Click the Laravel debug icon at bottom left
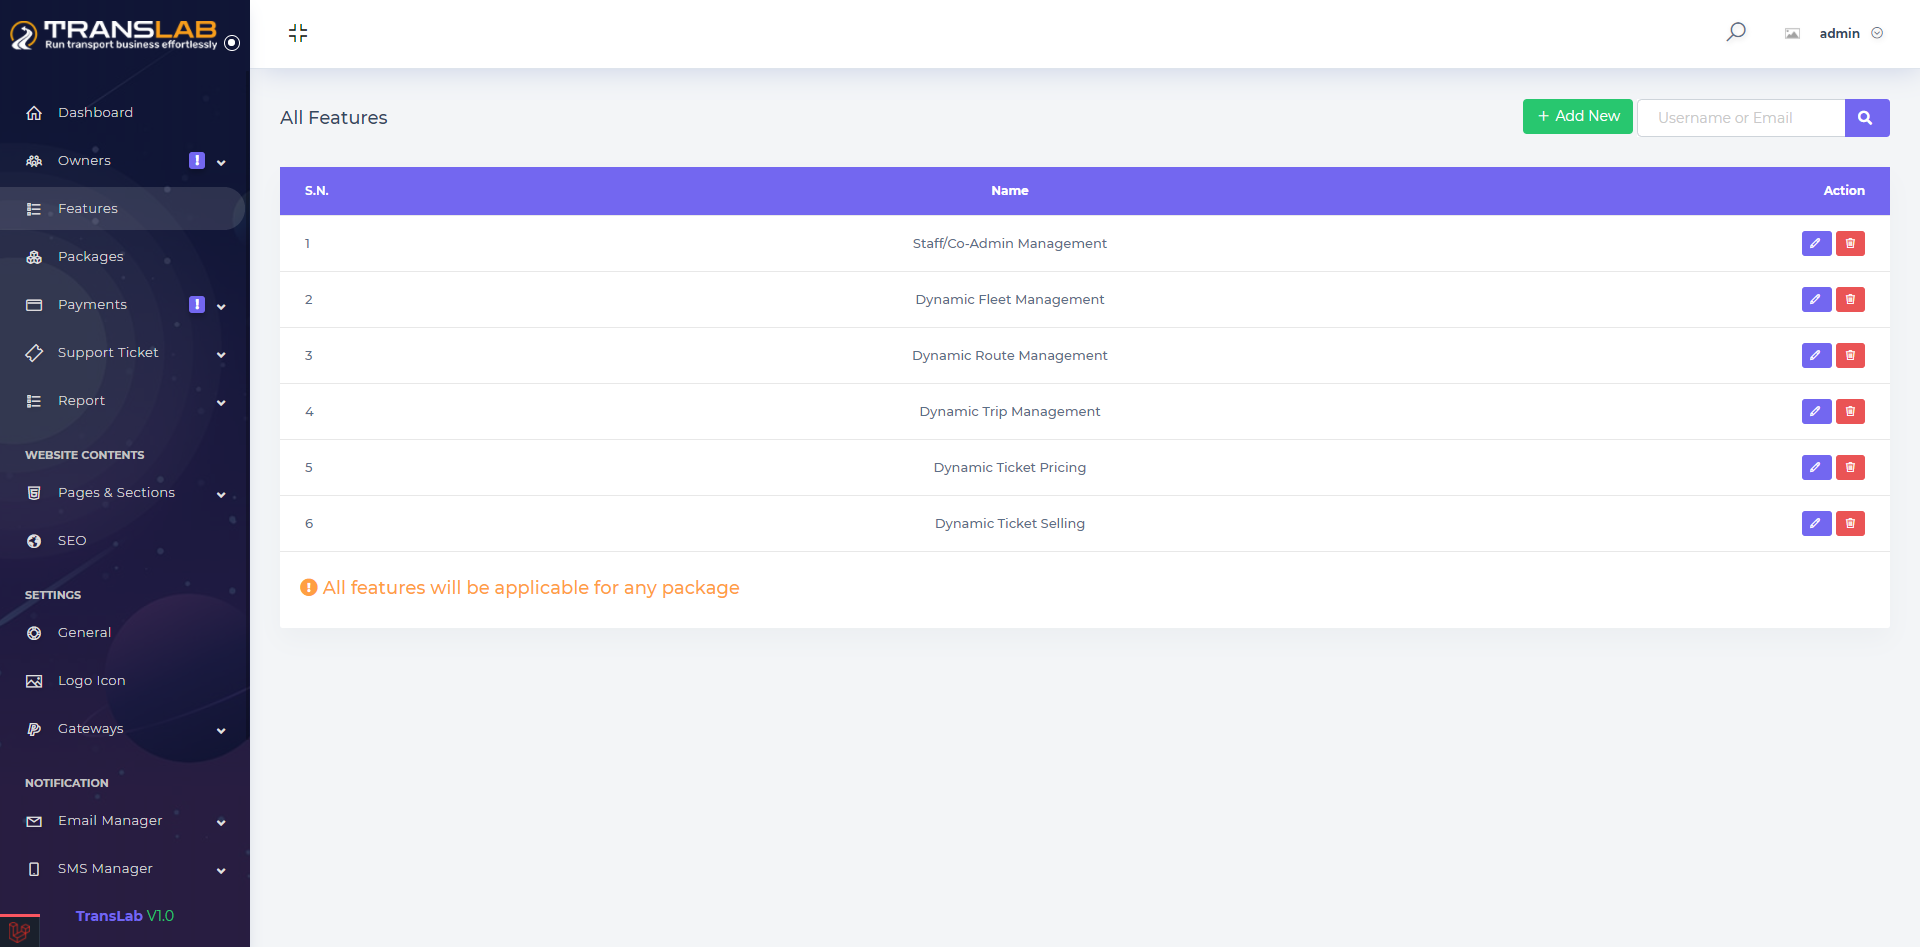Viewport: 1920px width, 947px height. (19, 932)
